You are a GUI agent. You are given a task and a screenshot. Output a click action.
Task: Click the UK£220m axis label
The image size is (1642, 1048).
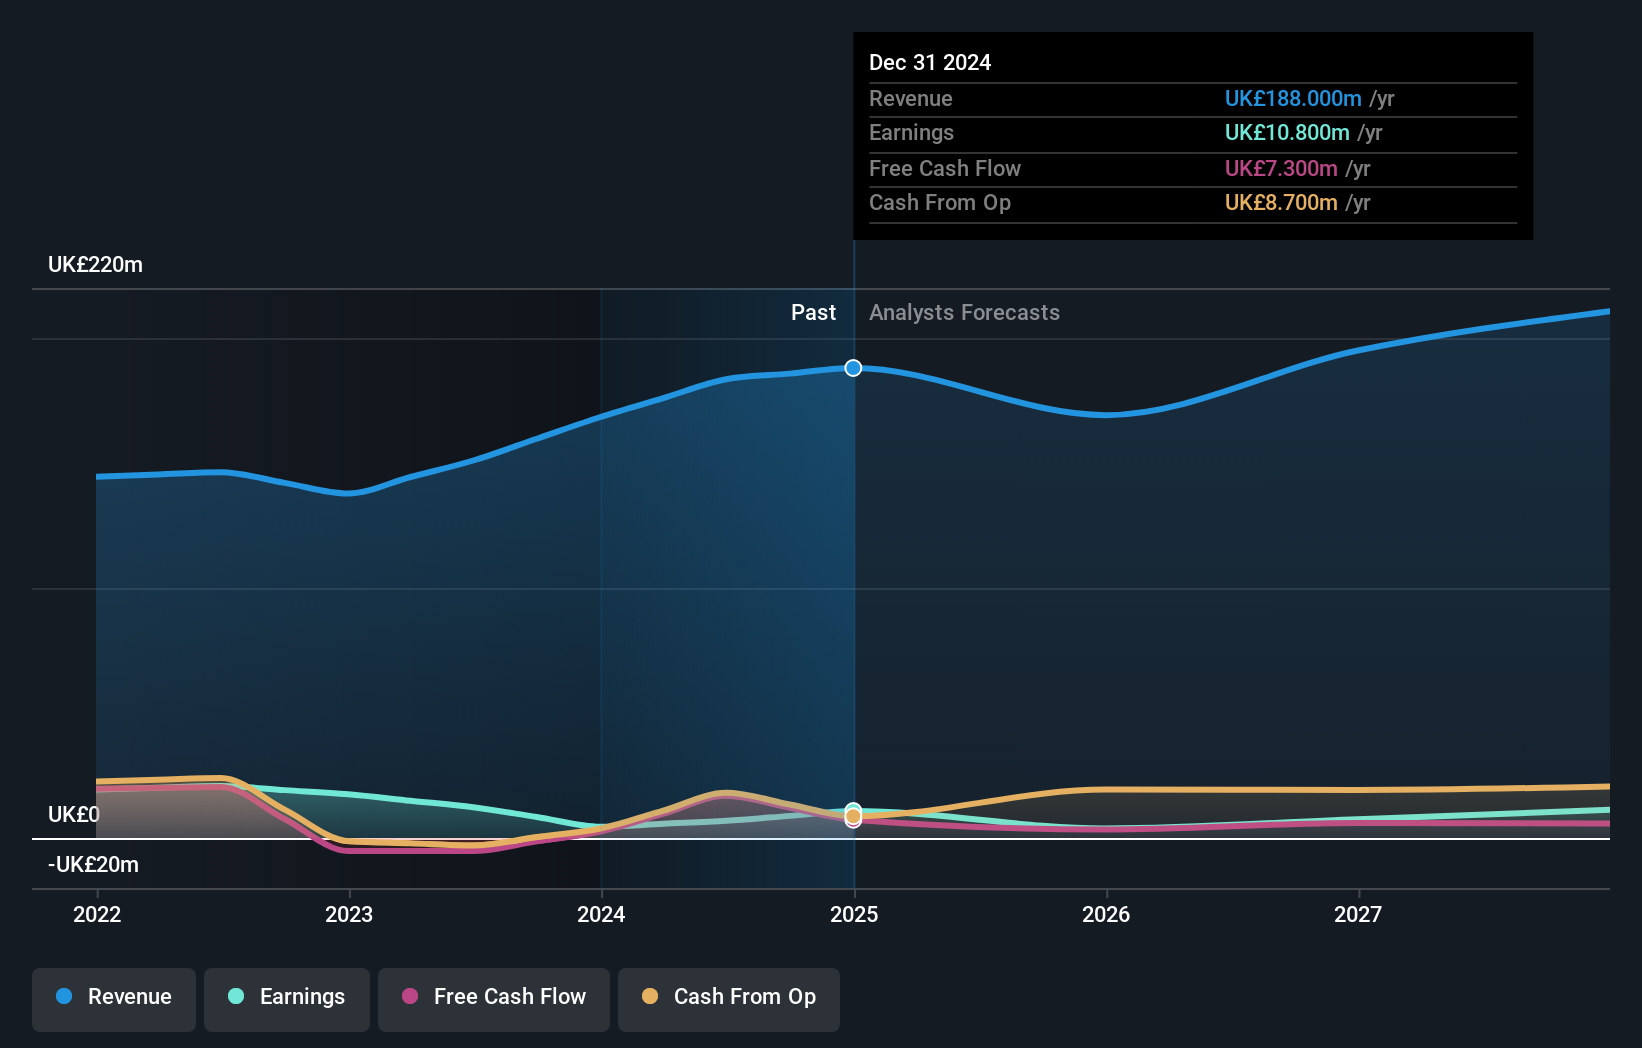pos(94,264)
